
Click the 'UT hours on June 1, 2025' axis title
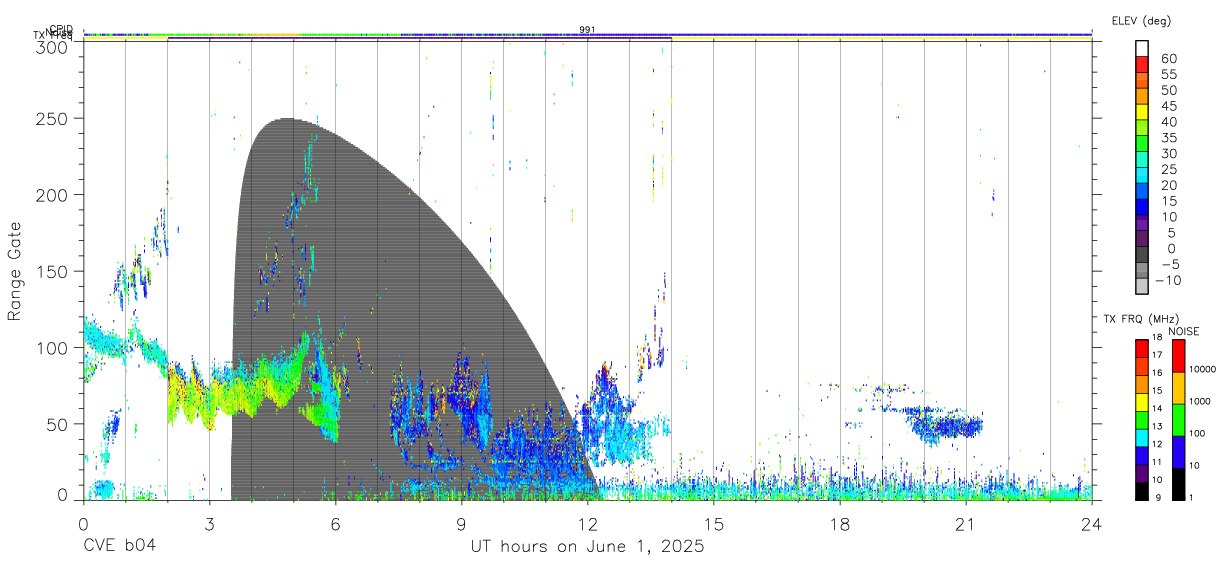(x=588, y=547)
